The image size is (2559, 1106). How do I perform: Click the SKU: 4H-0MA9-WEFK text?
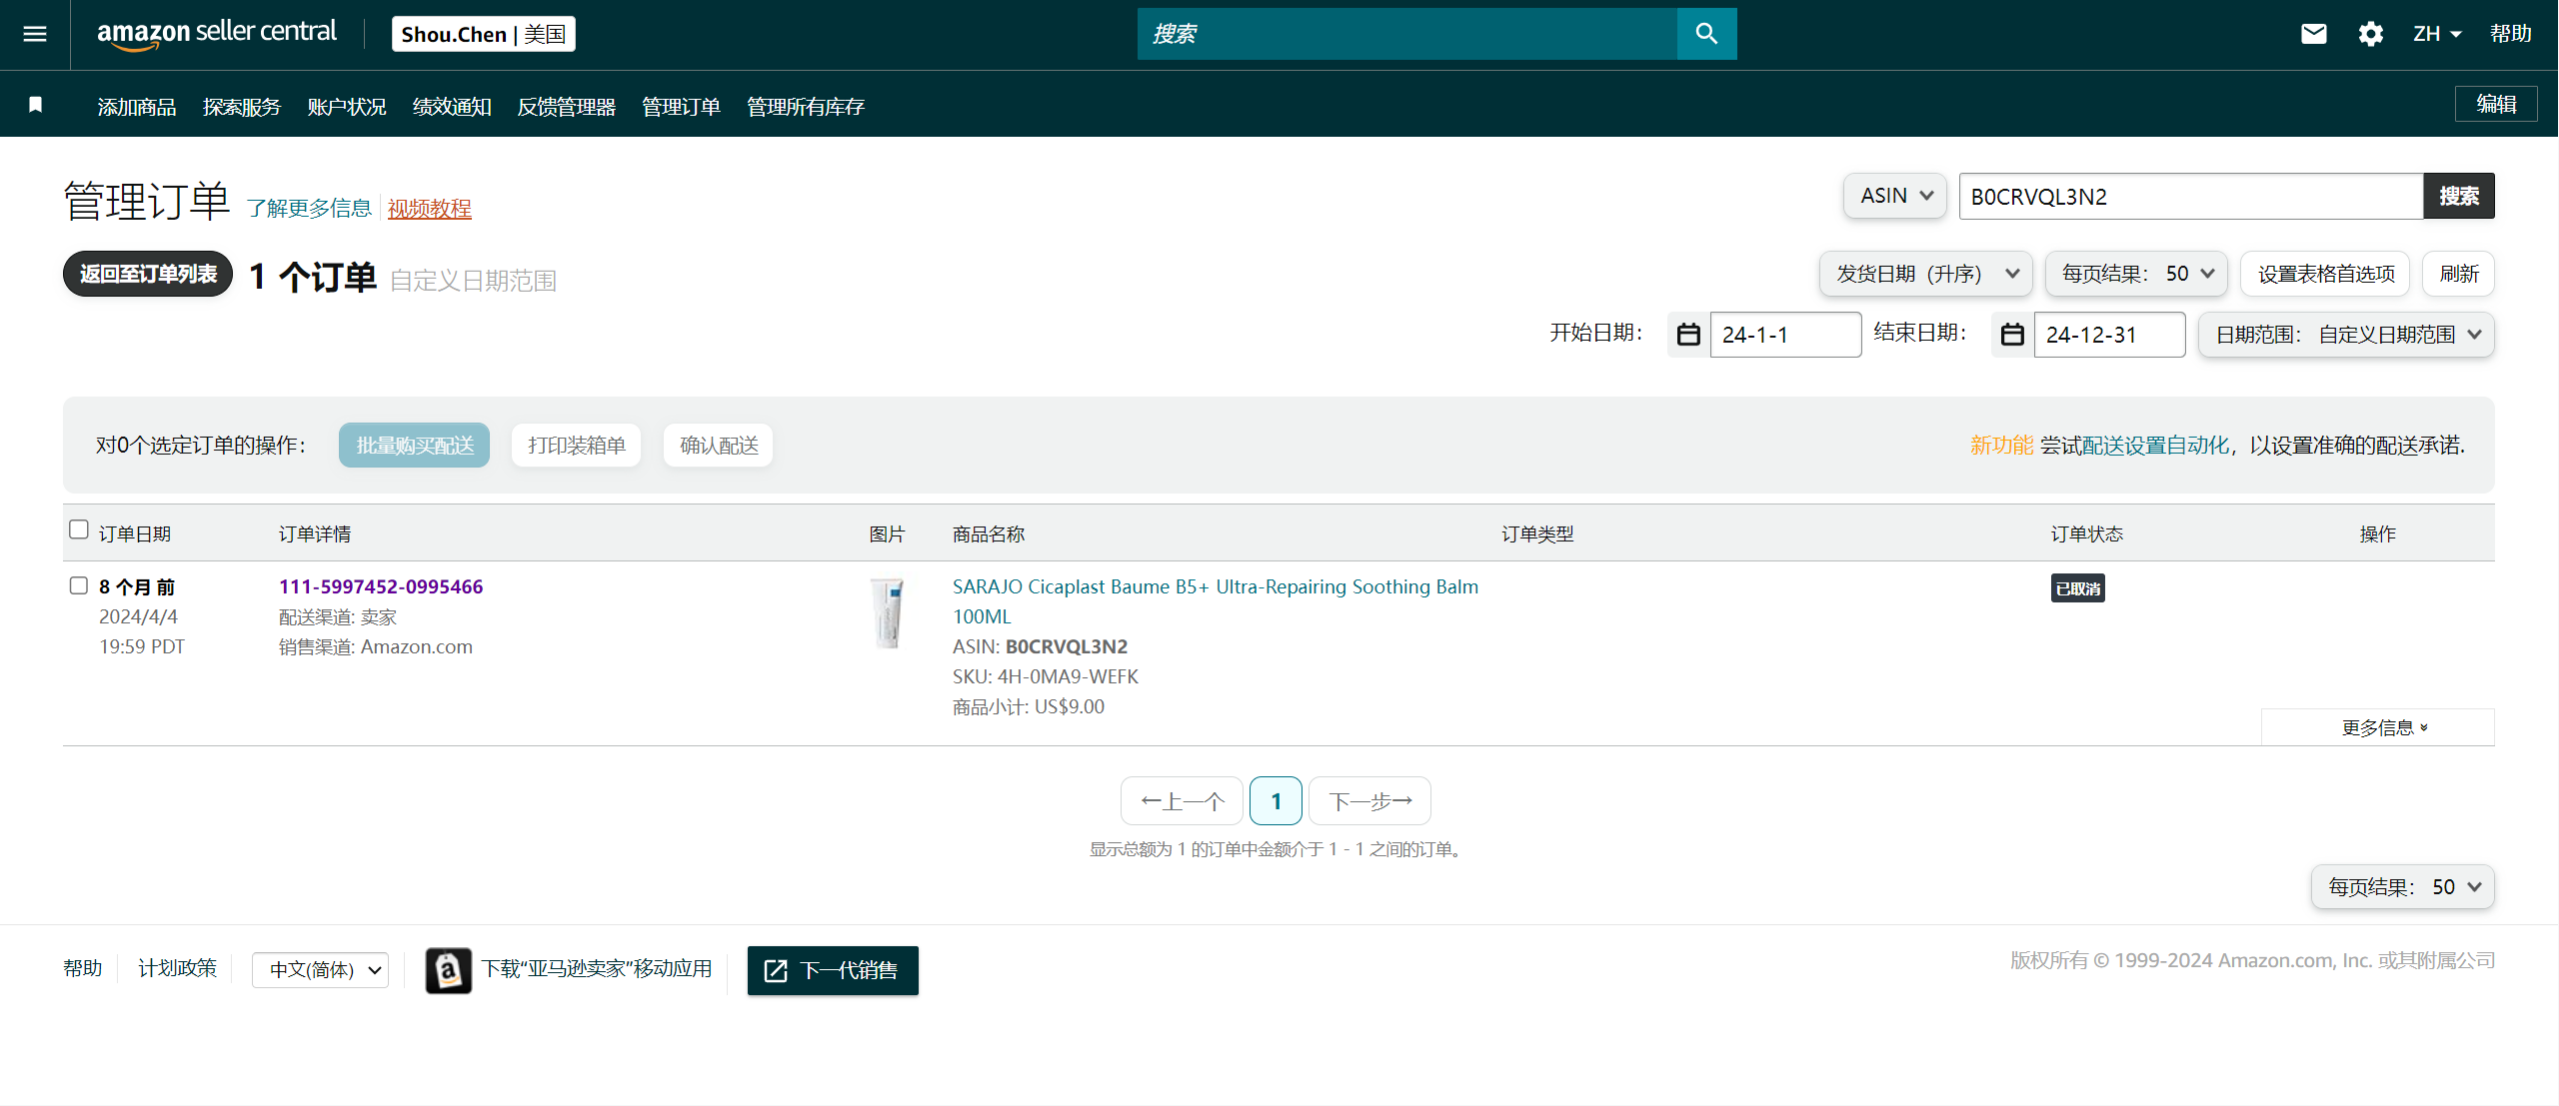pyautogui.click(x=1045, y=677)
